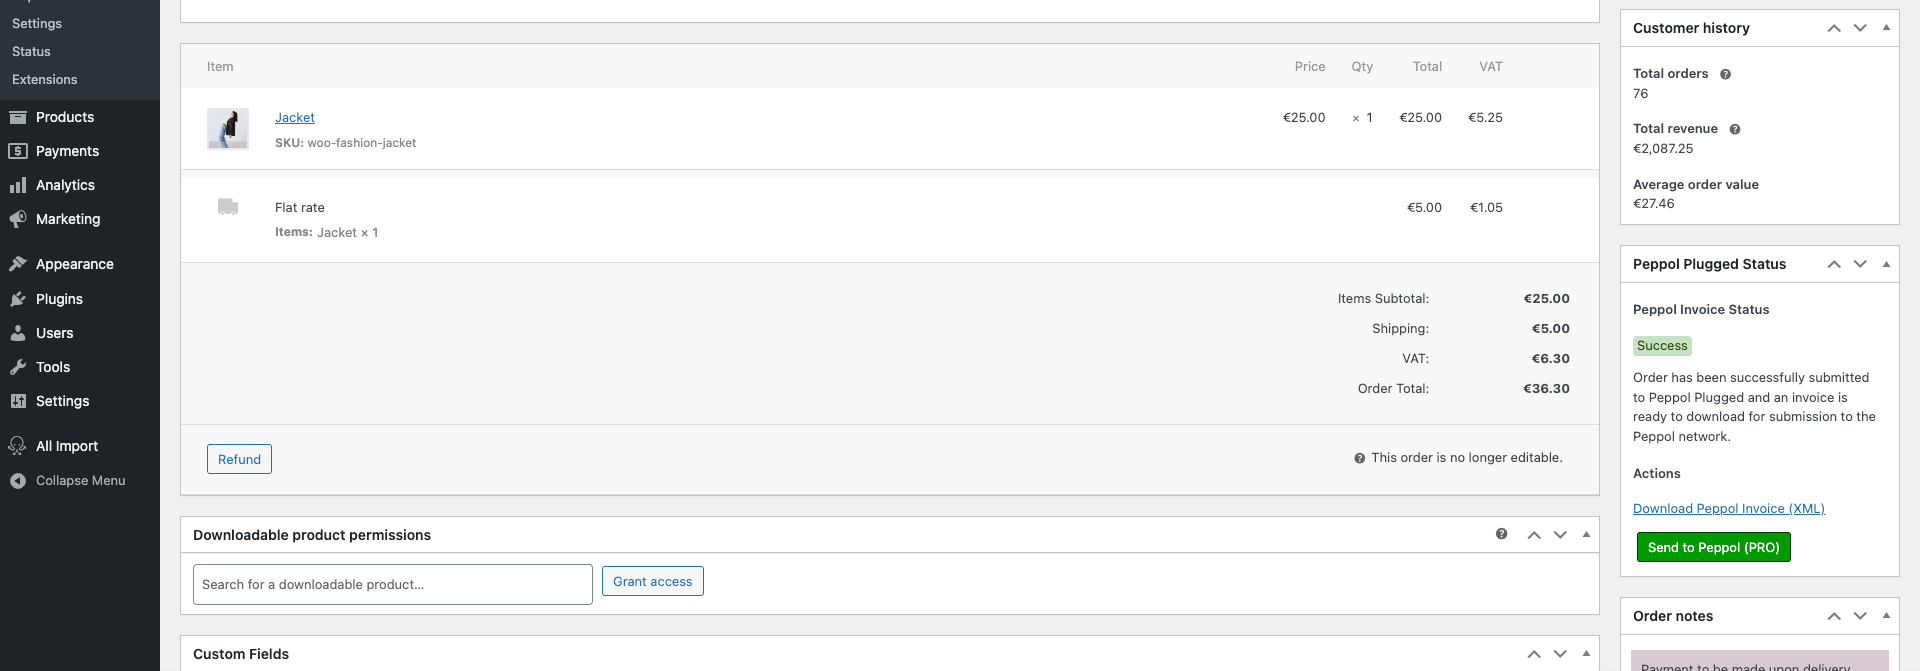Open the Appearance section in the sidebar
Screen dimensions: 1920x671
tap(73, 264)
